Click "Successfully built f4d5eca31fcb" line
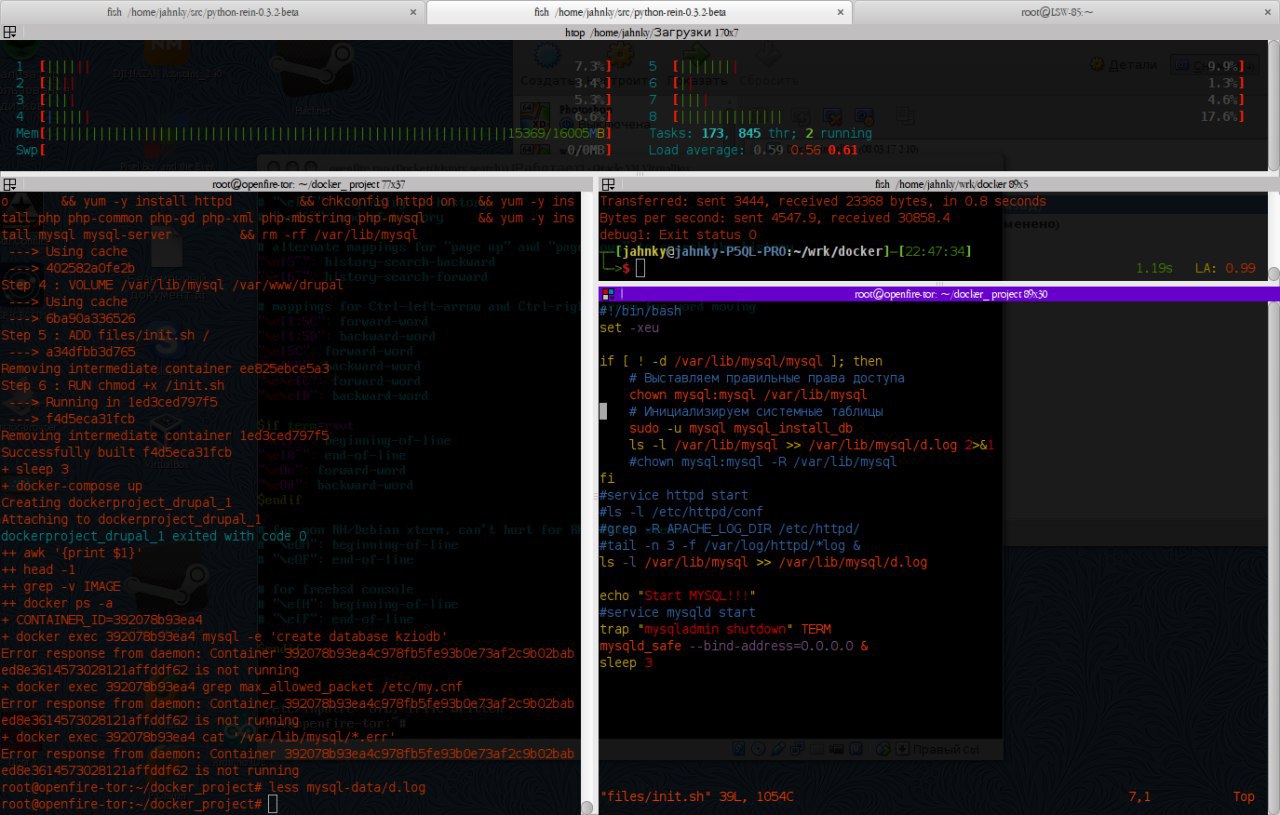This screenshot has height=815, width=1280. tap(117, 452)
